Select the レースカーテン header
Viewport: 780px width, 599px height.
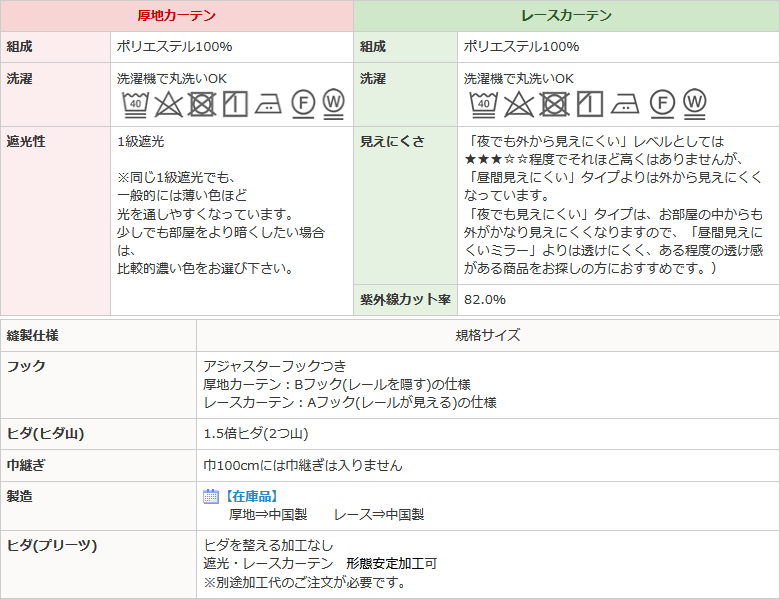[x=566, y=16]
